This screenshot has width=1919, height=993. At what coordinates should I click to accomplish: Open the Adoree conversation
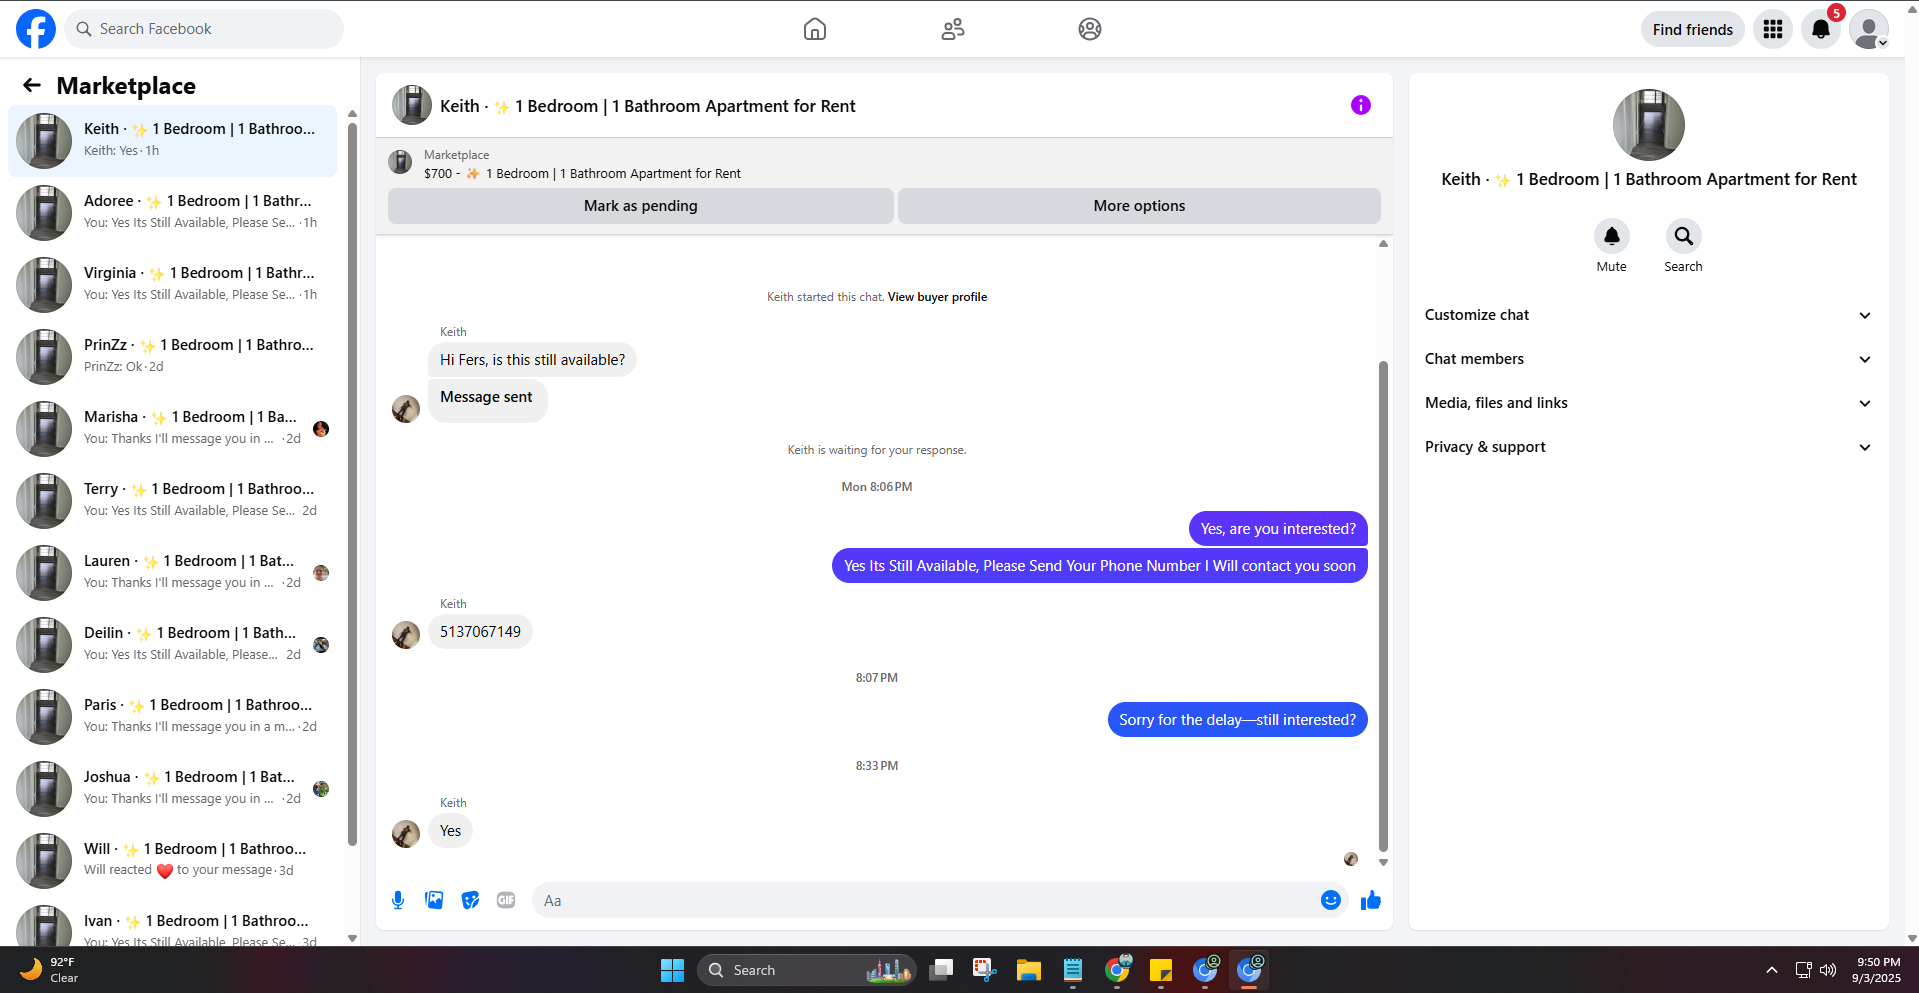tap(173, 212)
